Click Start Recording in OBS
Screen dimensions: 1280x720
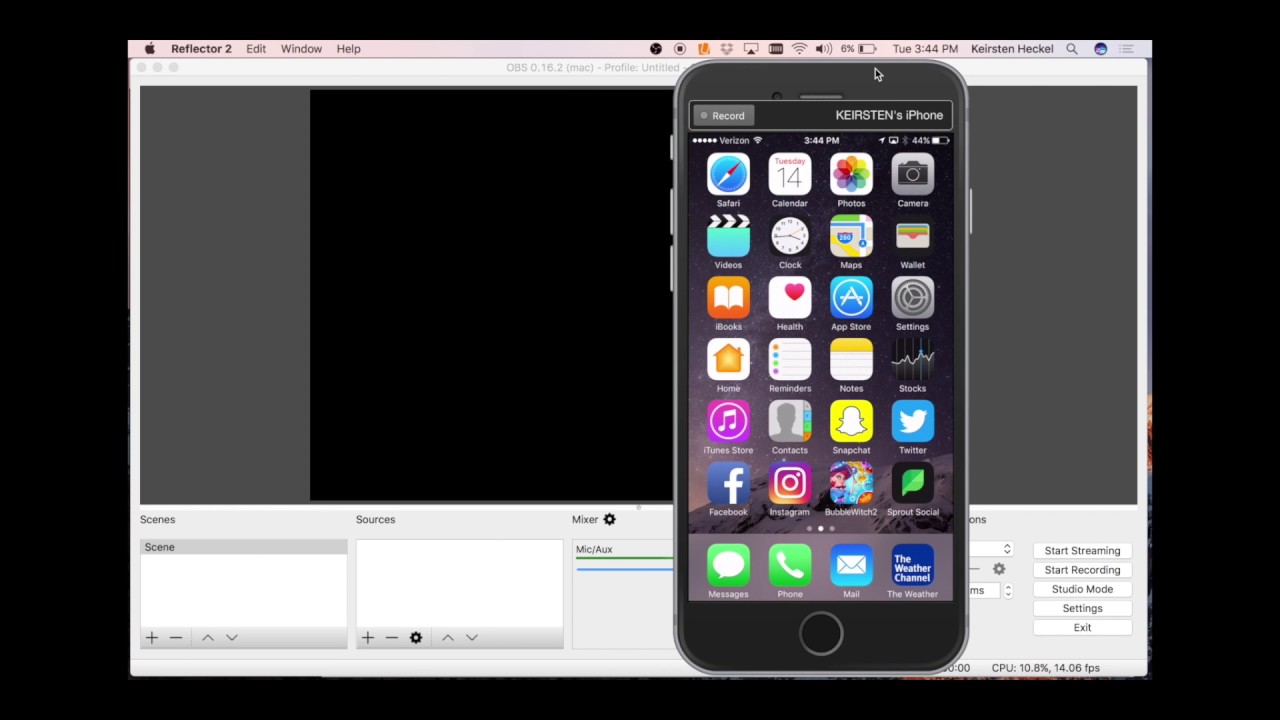click(1082, 570)
